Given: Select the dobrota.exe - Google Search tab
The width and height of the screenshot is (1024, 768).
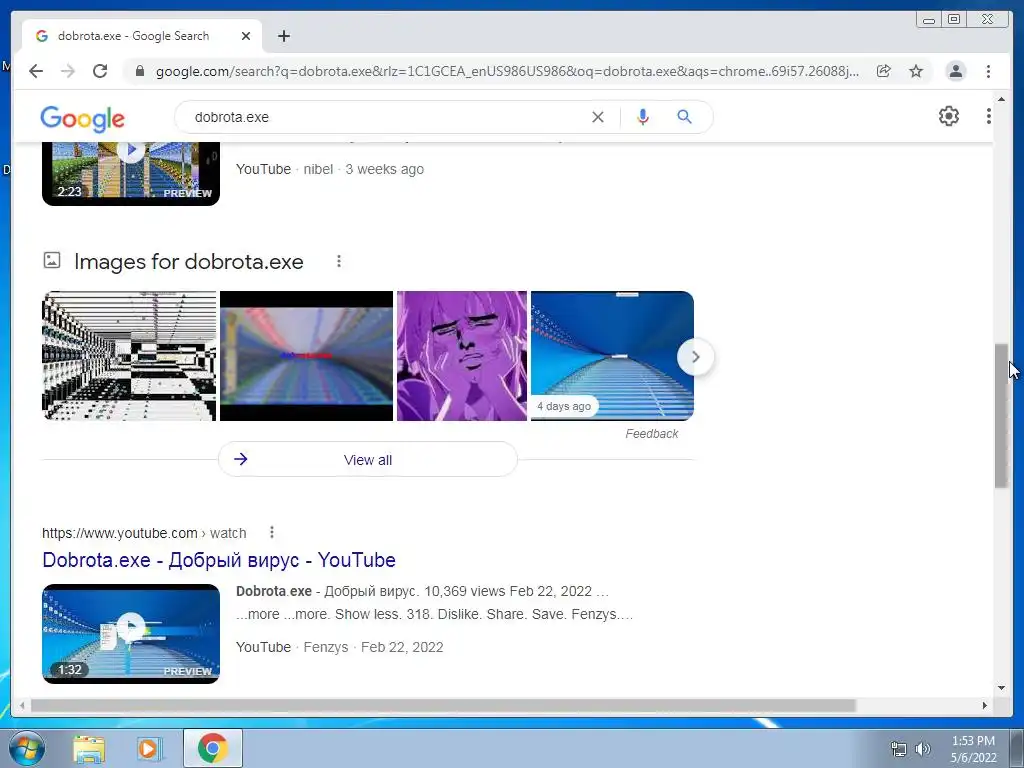Looking at the screenshot, I should click(x=142, y=36).
